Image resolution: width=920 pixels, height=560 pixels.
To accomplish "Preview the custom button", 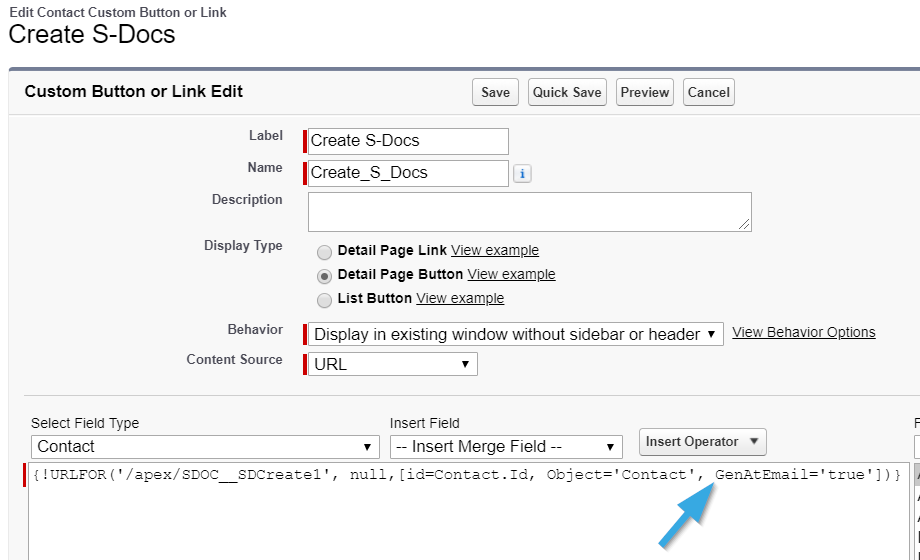I will click(645, 92).
